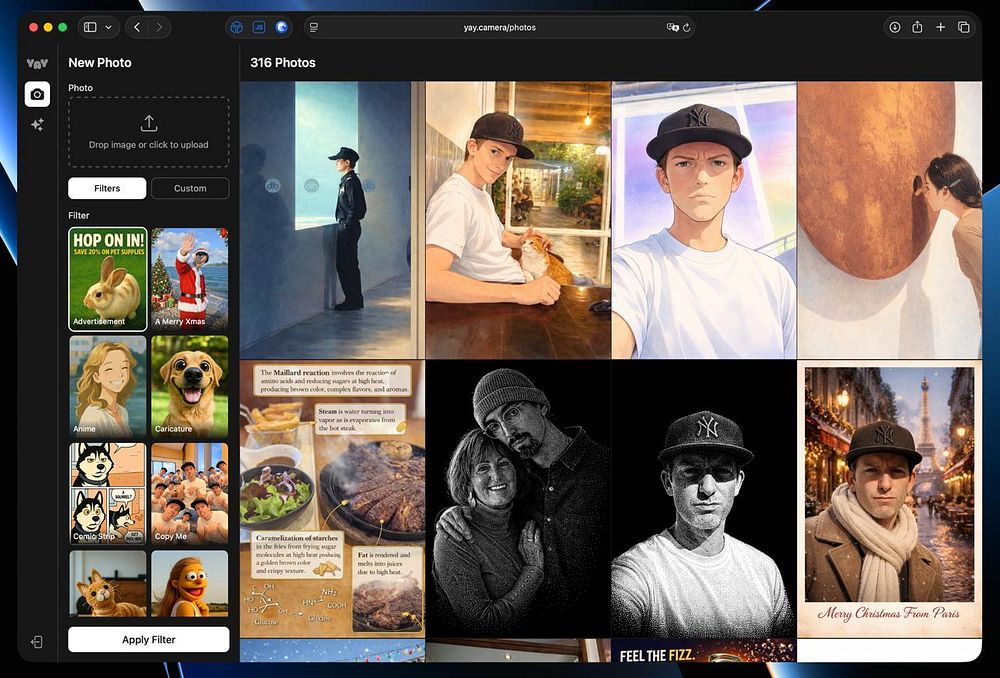Toggle the Safari sidebar button
Viewport: 1000px width, 678px height.
[91, 27]
